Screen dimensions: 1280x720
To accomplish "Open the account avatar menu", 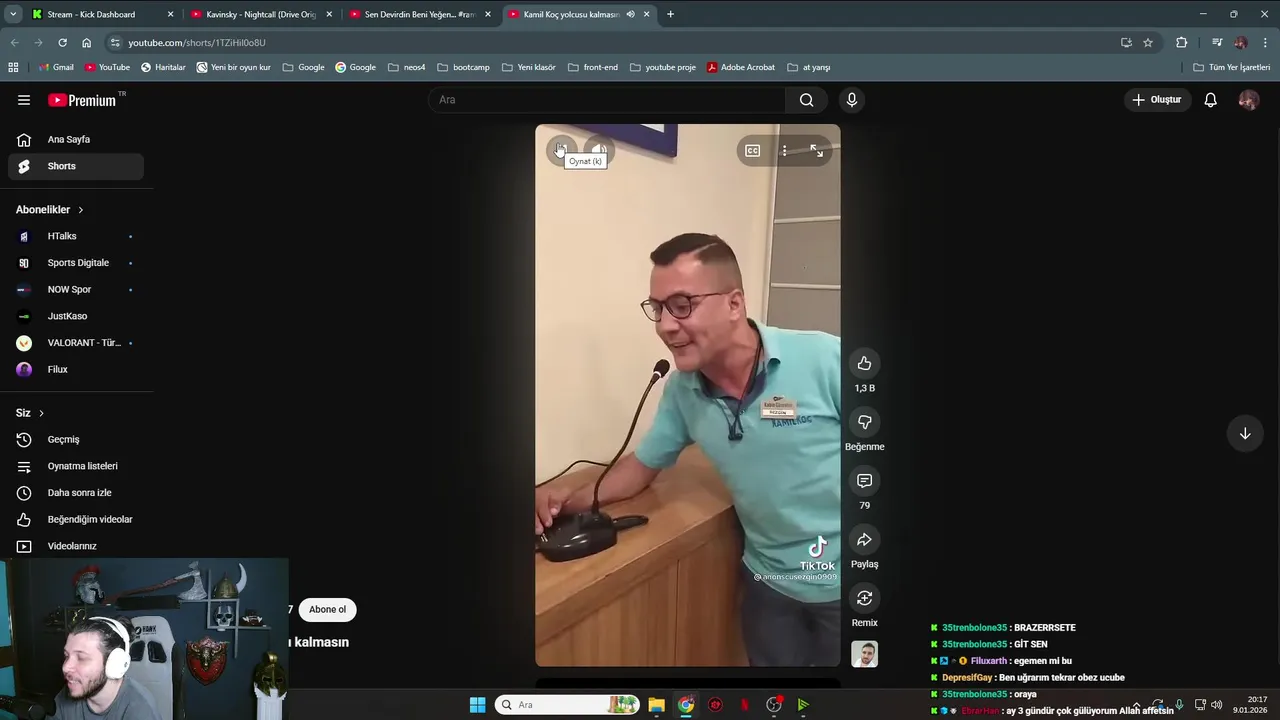I will click(1248, 100).
